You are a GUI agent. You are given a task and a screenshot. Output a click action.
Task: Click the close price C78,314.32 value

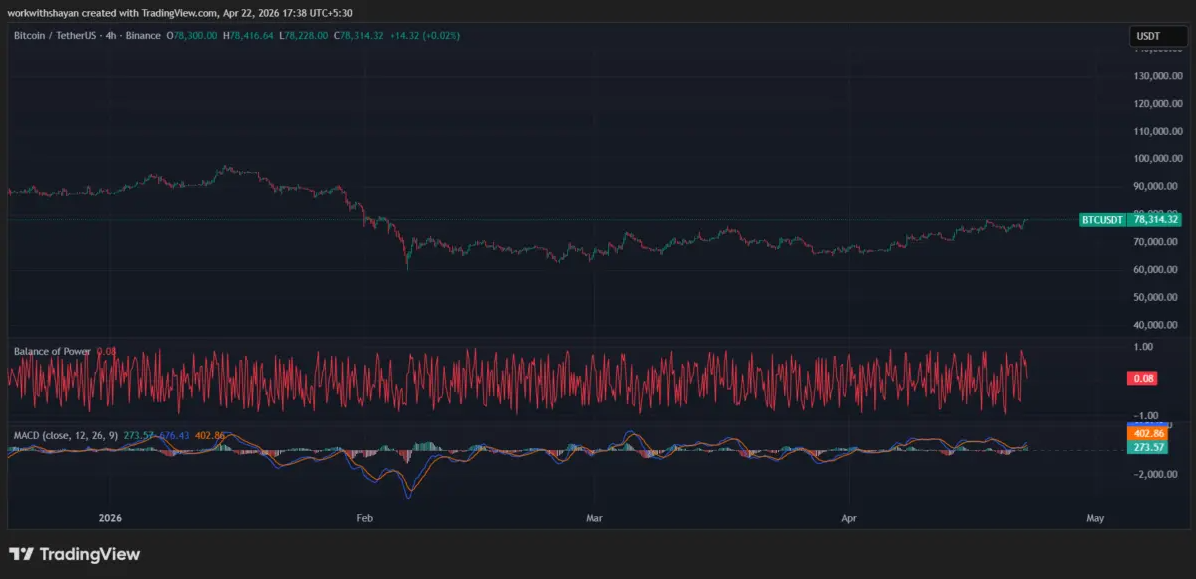click(x=360, y=36)
